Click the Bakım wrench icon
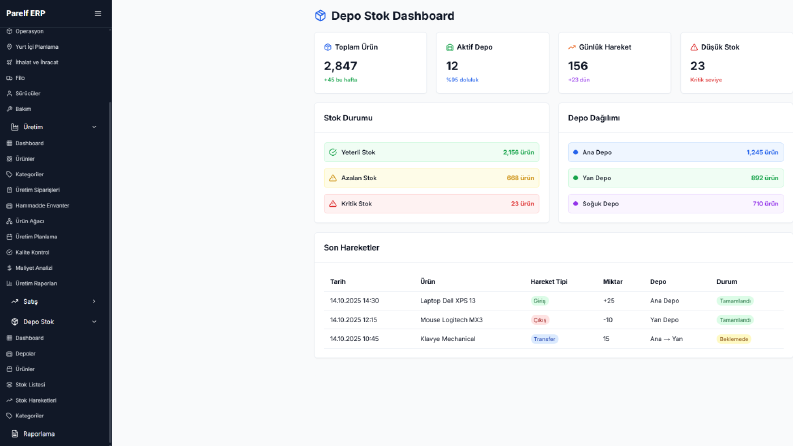 point(9,109)
